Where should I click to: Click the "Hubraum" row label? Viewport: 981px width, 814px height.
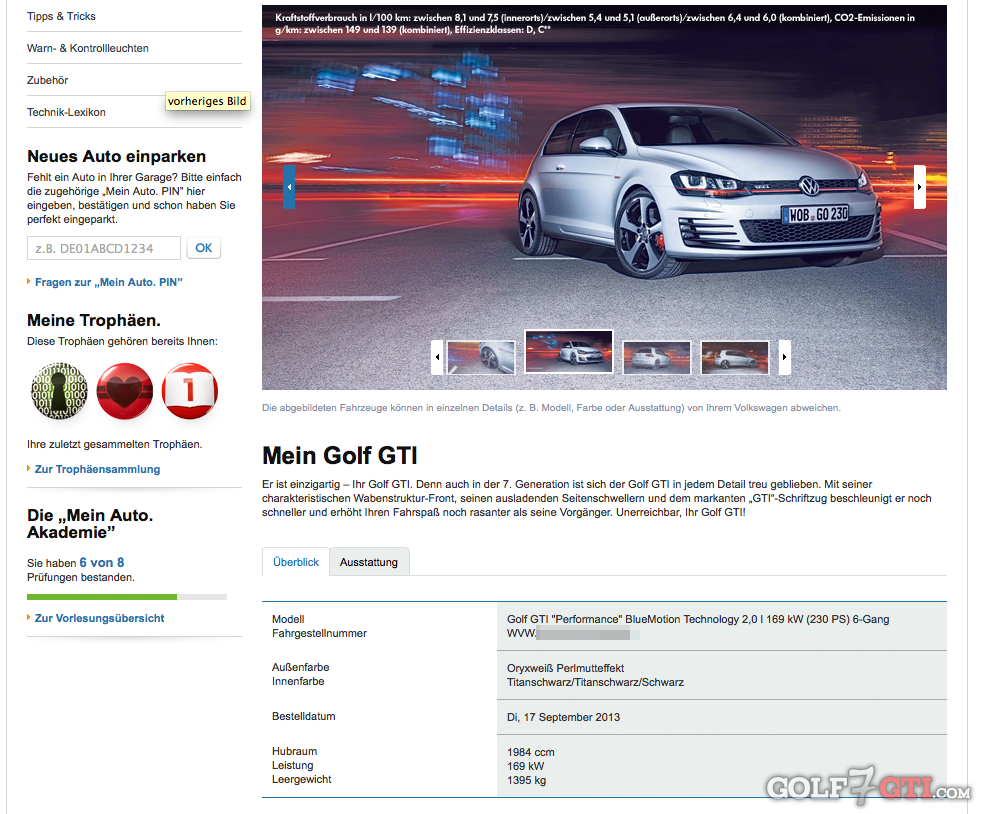(x=294, y=751)
